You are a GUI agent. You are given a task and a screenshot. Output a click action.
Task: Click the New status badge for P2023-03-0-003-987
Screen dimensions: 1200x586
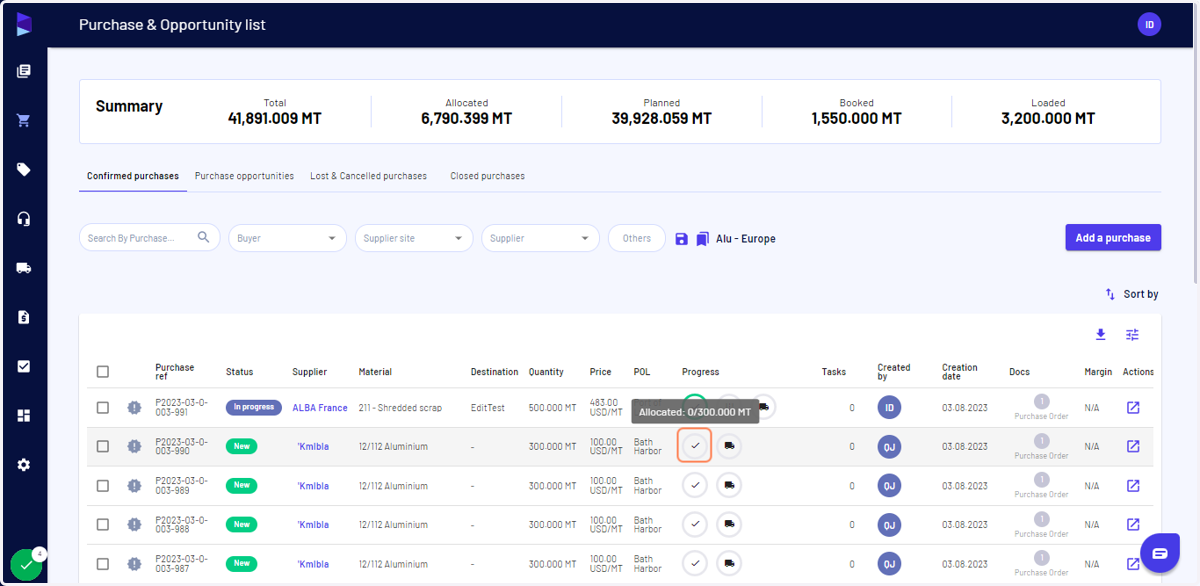click(x=242, y=564)
